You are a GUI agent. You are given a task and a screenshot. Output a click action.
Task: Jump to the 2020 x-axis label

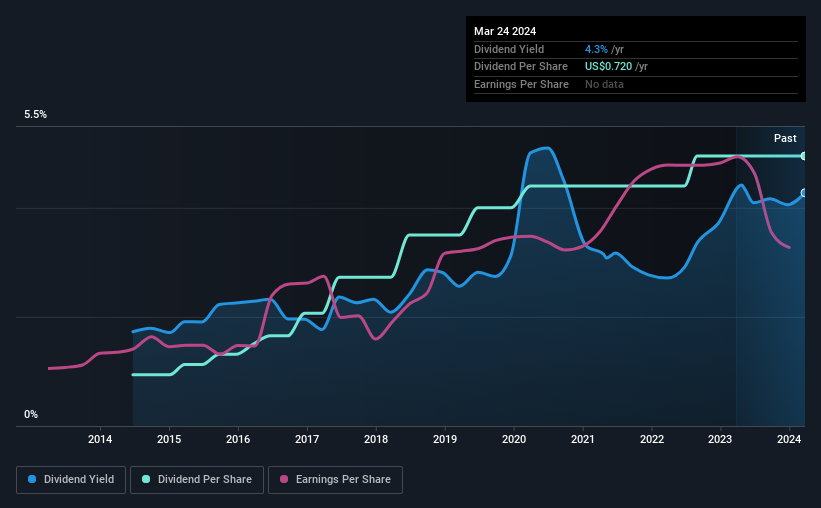coord(514,439)
